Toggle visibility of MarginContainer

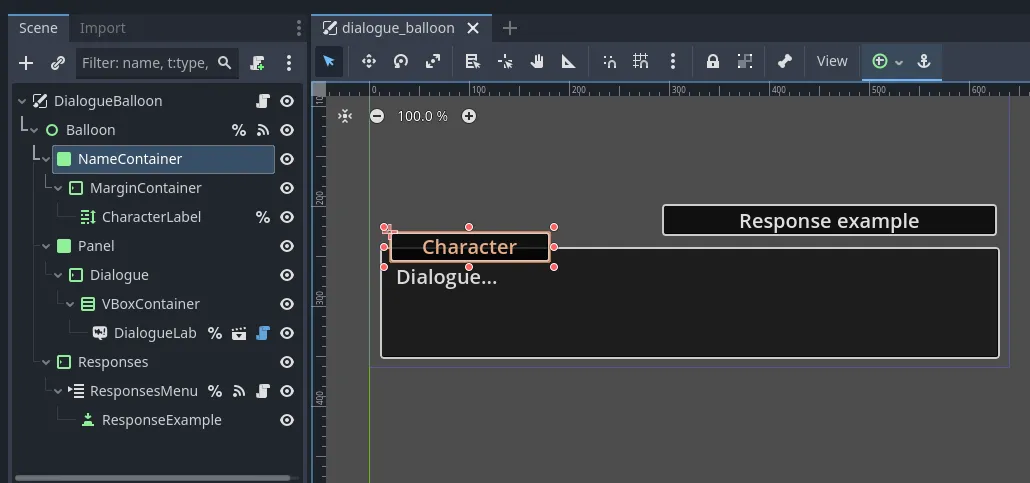click(x=287, y=188)
